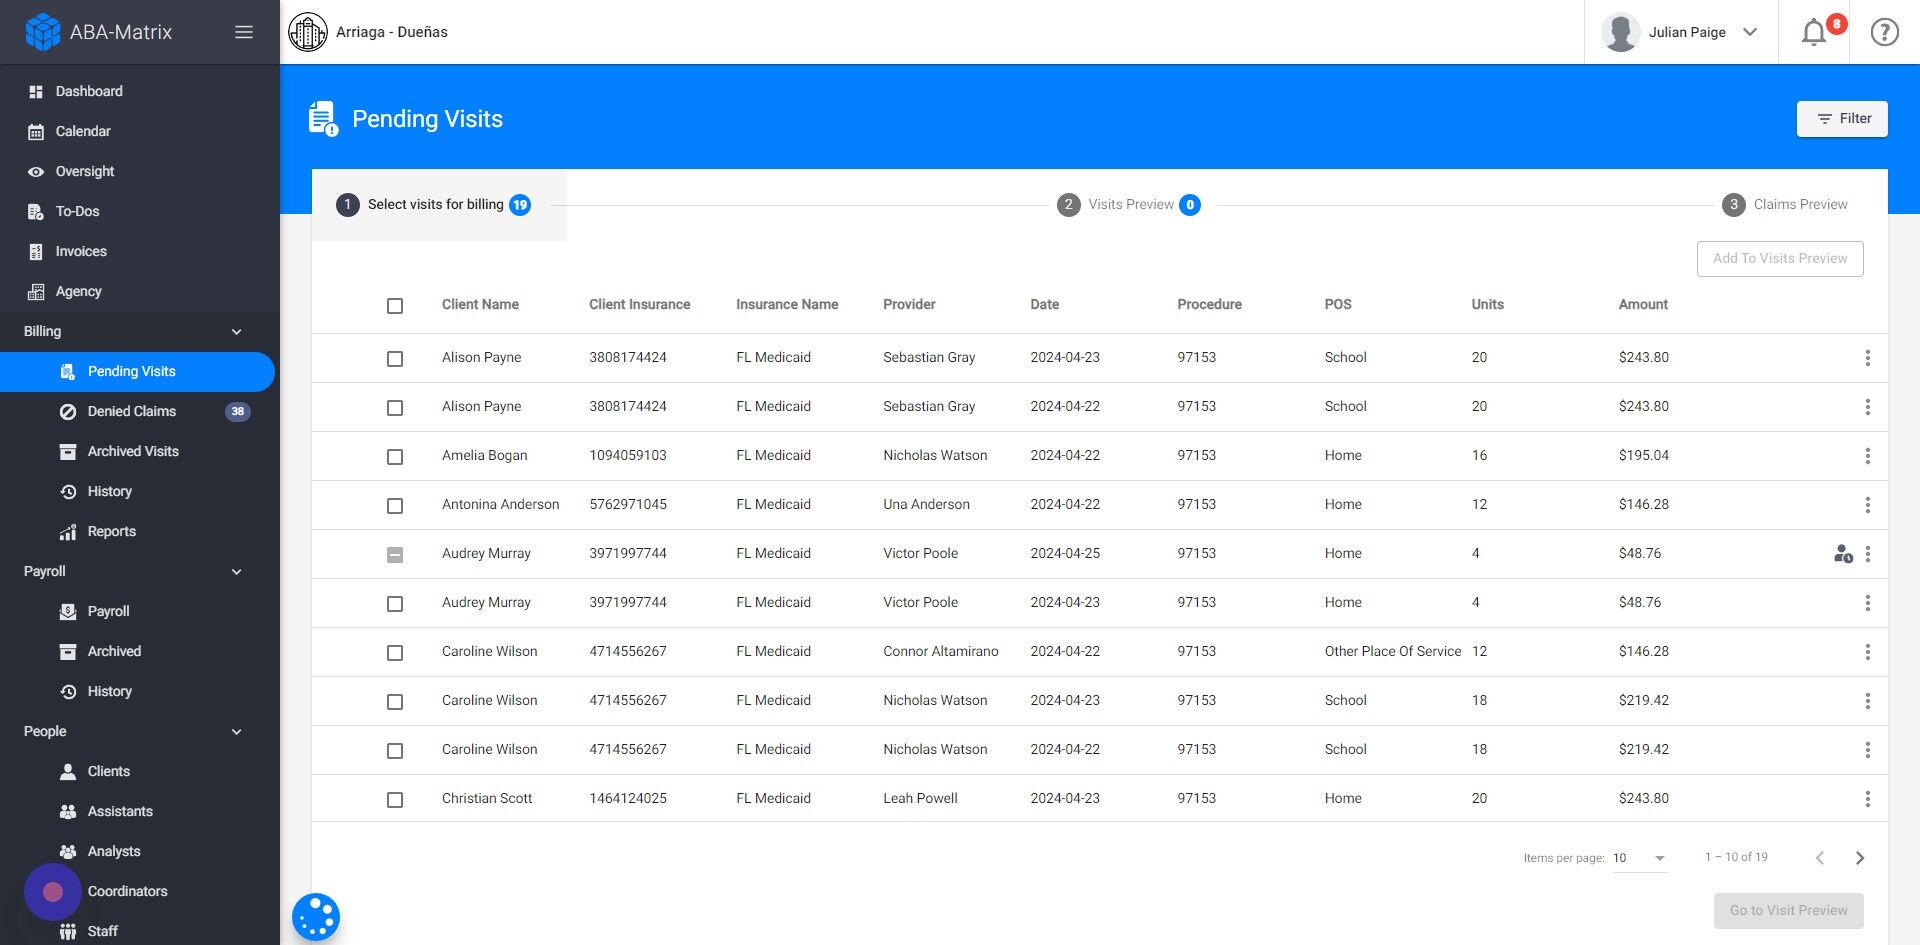This screenshot has height=945, width=1920.
Task: Click the hamburger menu beside ABA-Matrix
Action: [x=243, y=31]
